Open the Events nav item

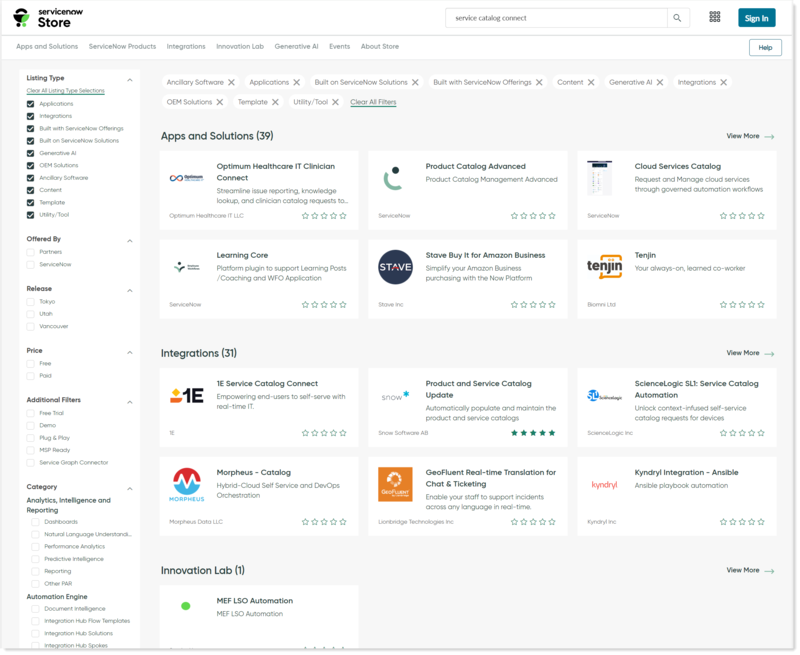pyautogui.click(x=340, y=46)
